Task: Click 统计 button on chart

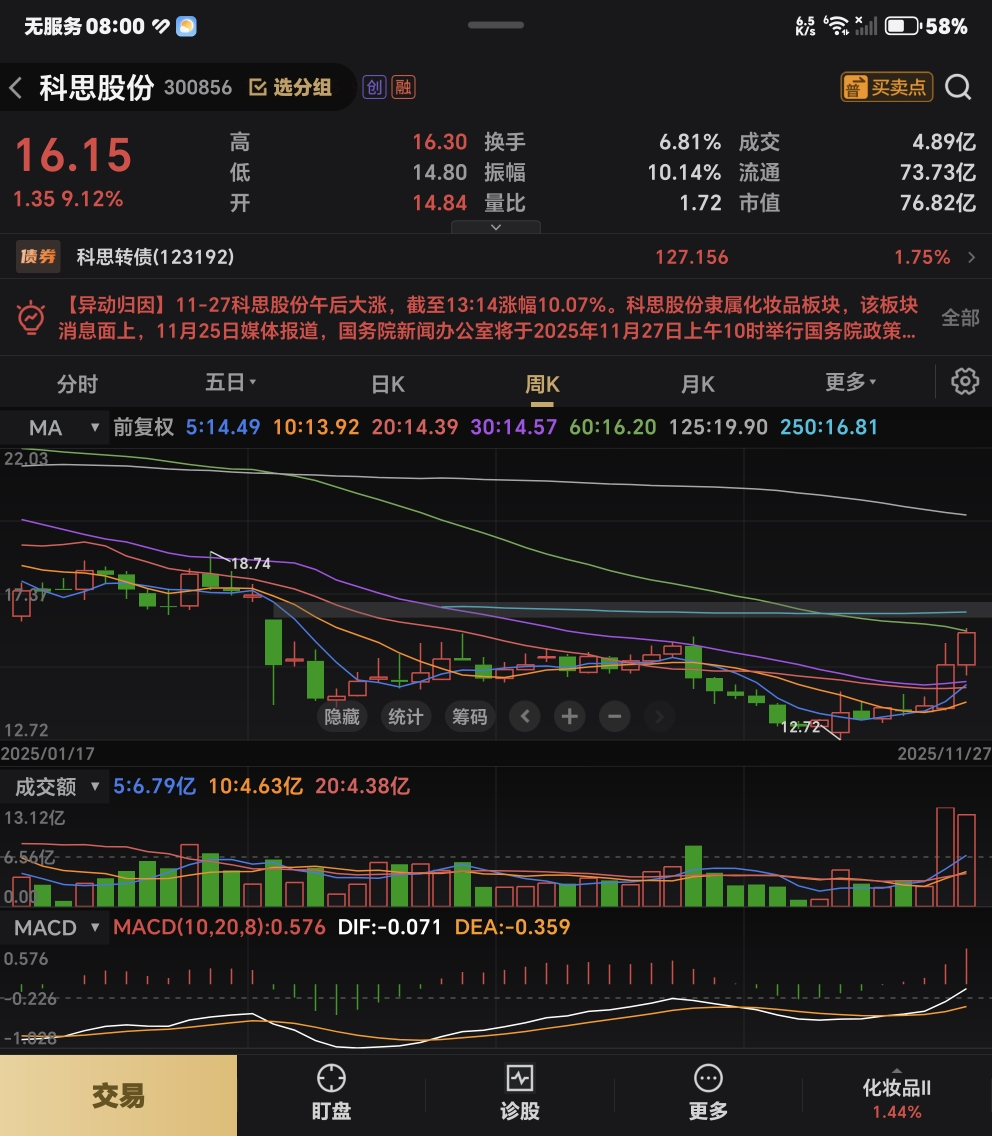Action: [x=406, y=717]
